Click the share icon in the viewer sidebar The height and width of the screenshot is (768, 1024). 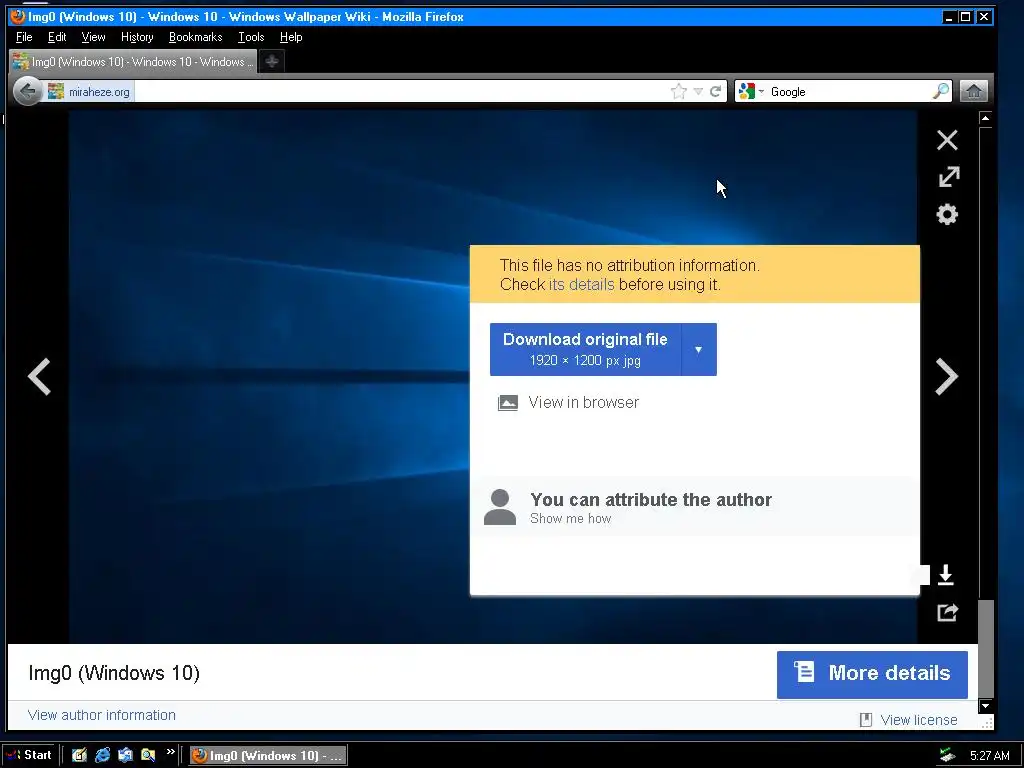(x=947, y=613)
